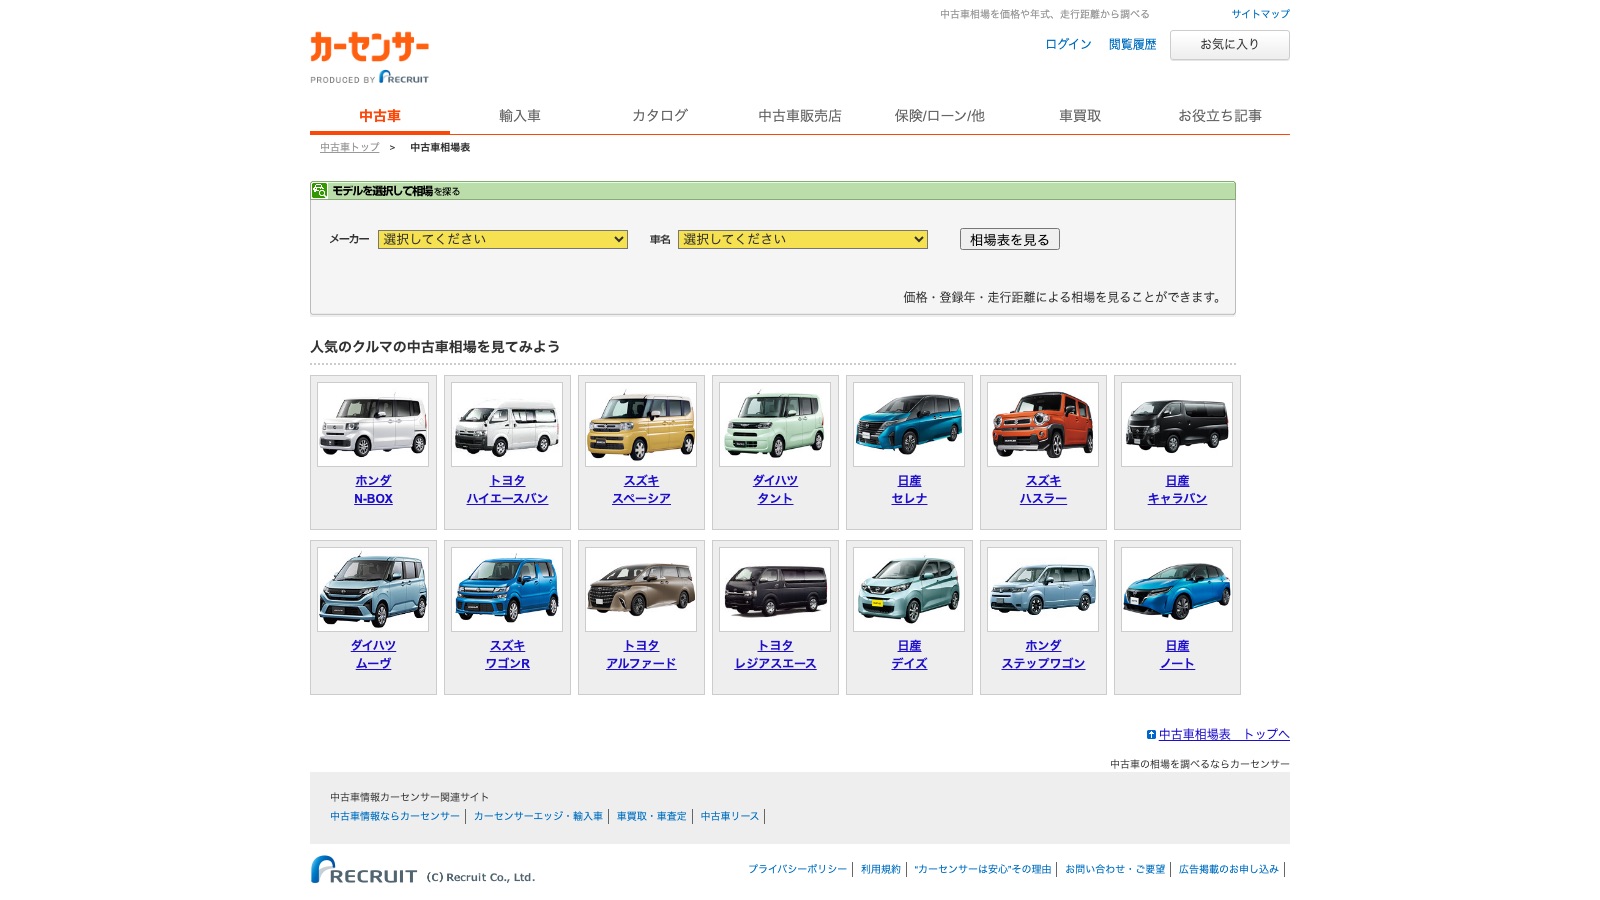The height and width of the screenshot is (900, 1600).
Task: Click the Recruit logo in the footer
Action: point(364,870)
